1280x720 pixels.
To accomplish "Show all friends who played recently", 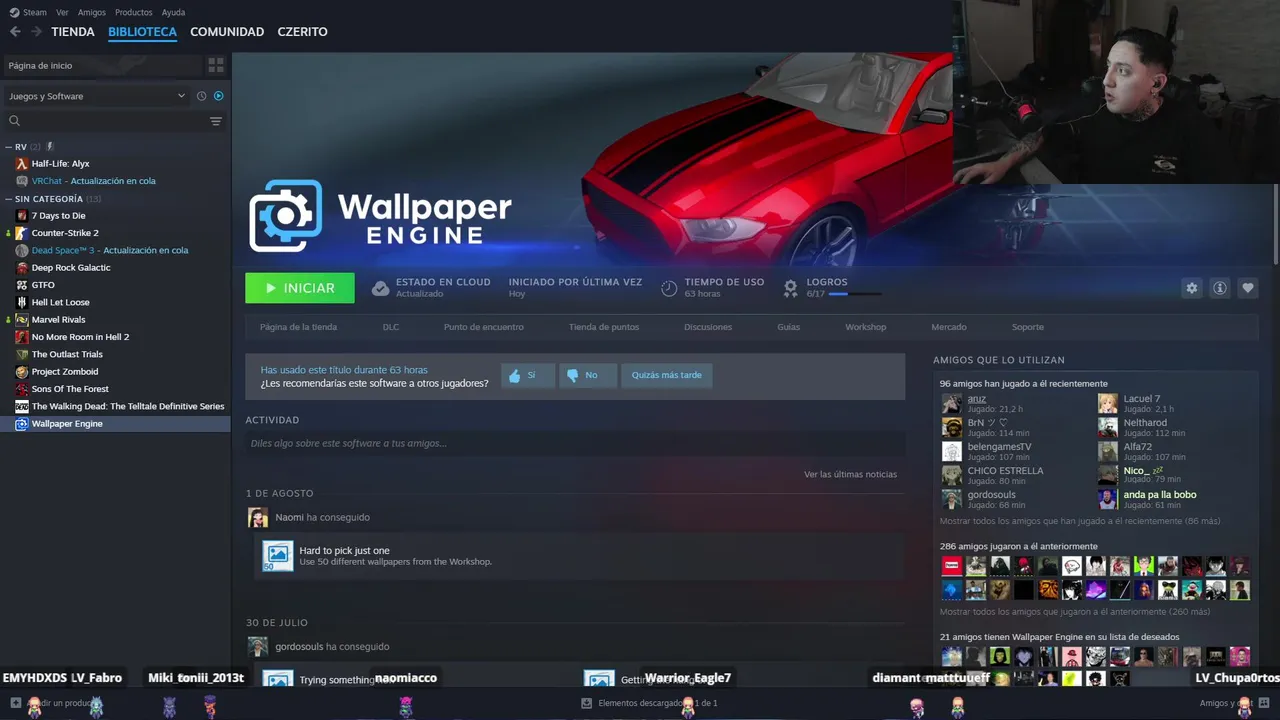I will tap(1080, 521).
